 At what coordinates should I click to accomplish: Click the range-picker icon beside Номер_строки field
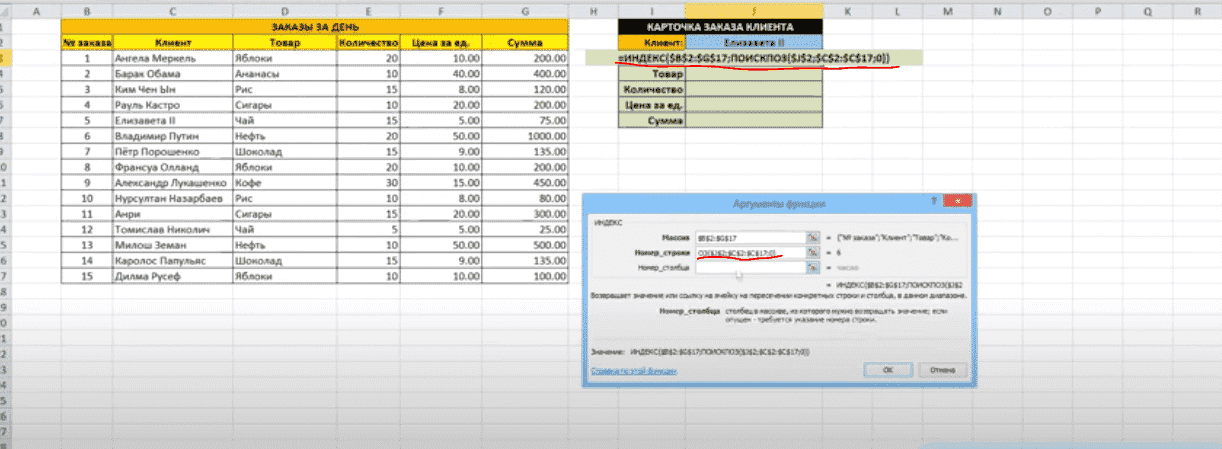[x=814, y=252]
